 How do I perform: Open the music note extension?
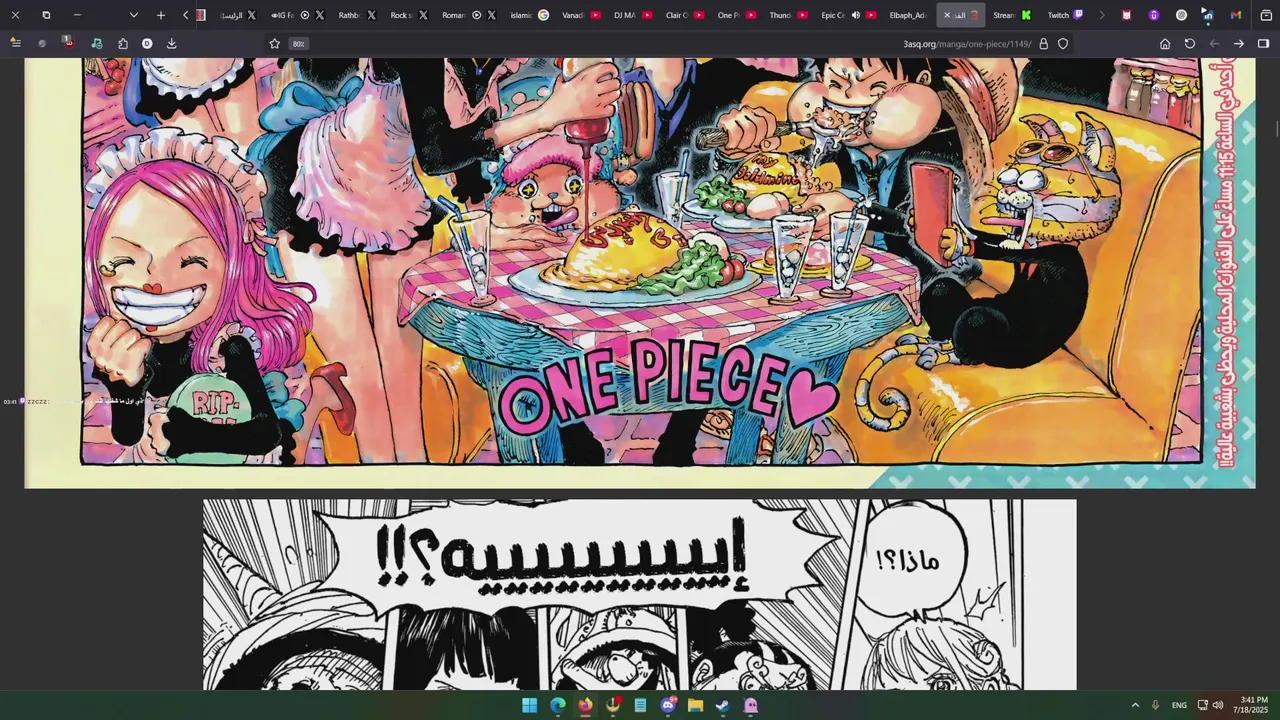point(97,44)
